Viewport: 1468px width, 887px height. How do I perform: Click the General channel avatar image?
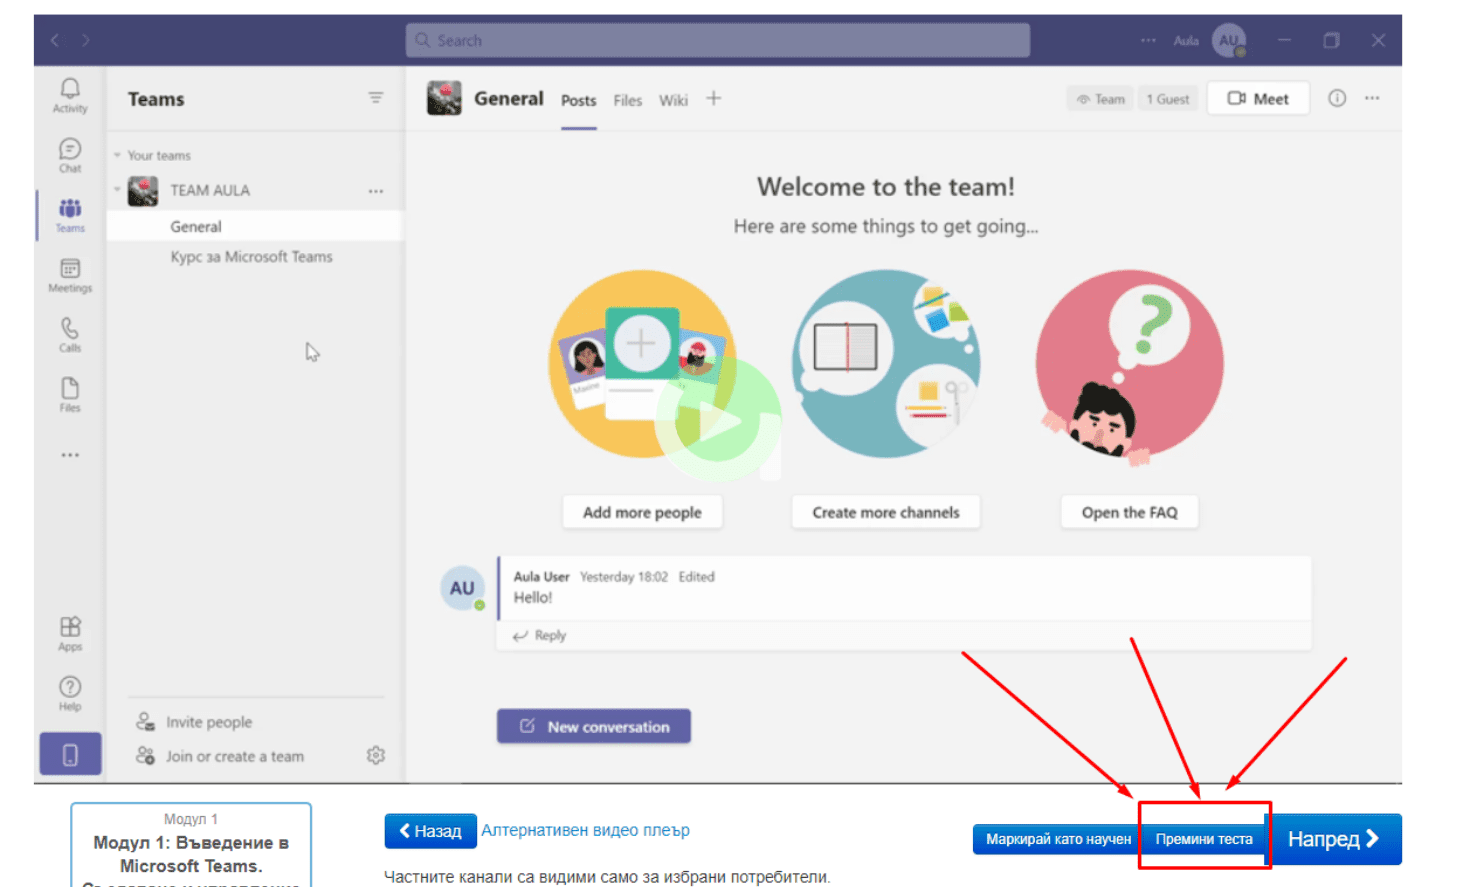tap(444, 98)
